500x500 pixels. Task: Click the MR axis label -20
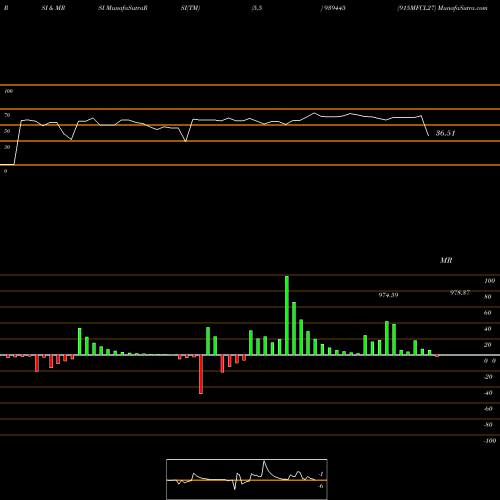488,377
